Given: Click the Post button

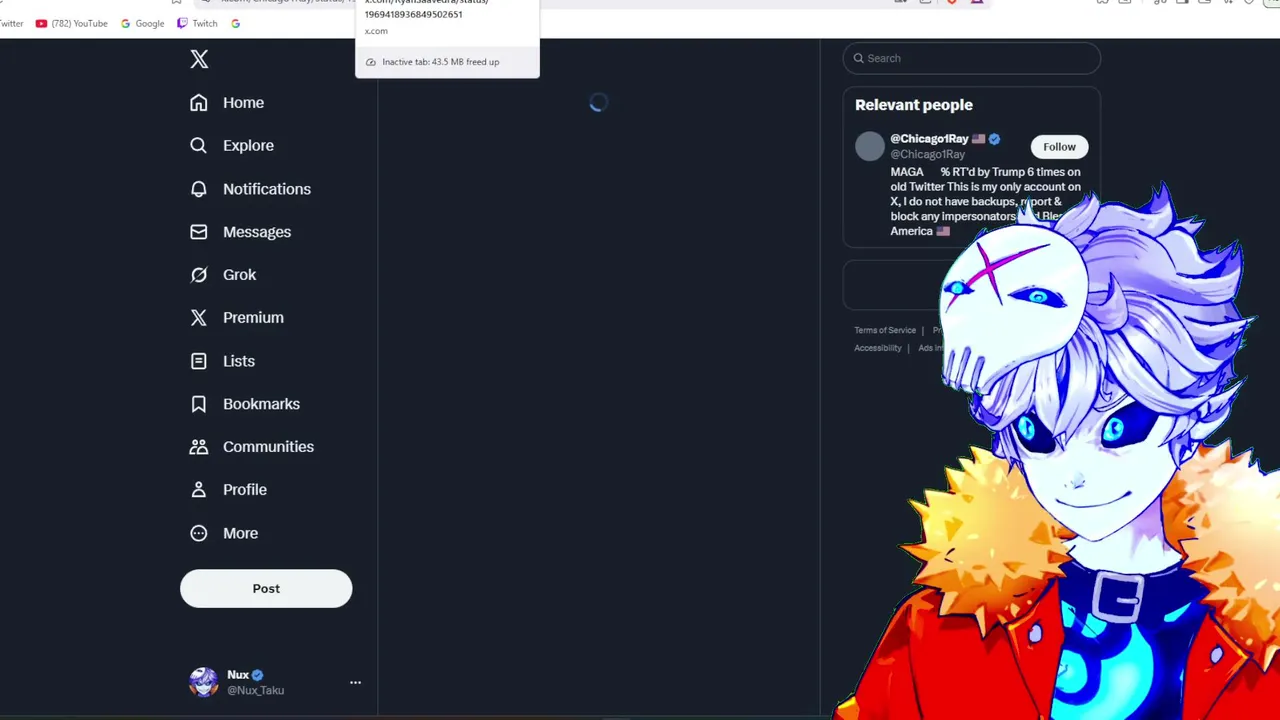Looking at the screenshot, I should [x=266, y=588].
